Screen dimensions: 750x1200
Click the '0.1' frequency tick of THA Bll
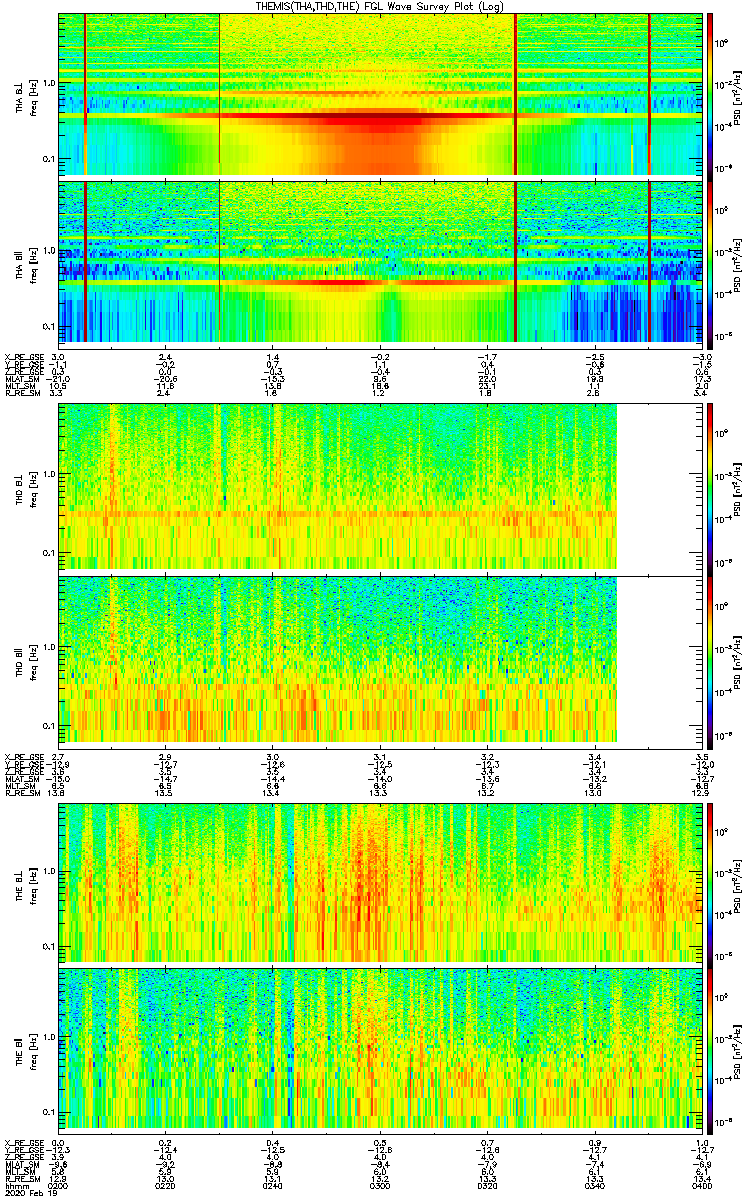coord(48,327)
